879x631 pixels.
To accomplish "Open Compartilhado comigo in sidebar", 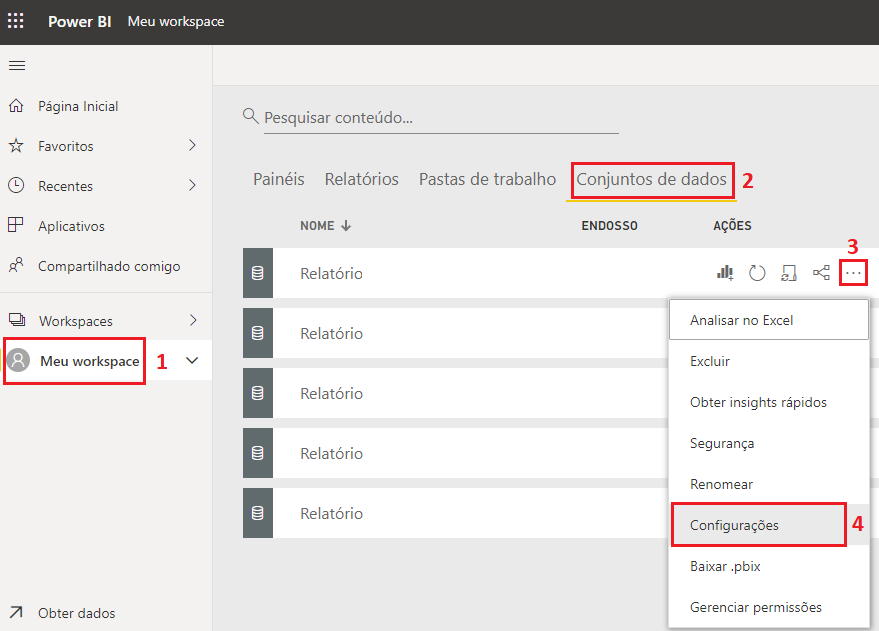I will [x=108, y=266].
